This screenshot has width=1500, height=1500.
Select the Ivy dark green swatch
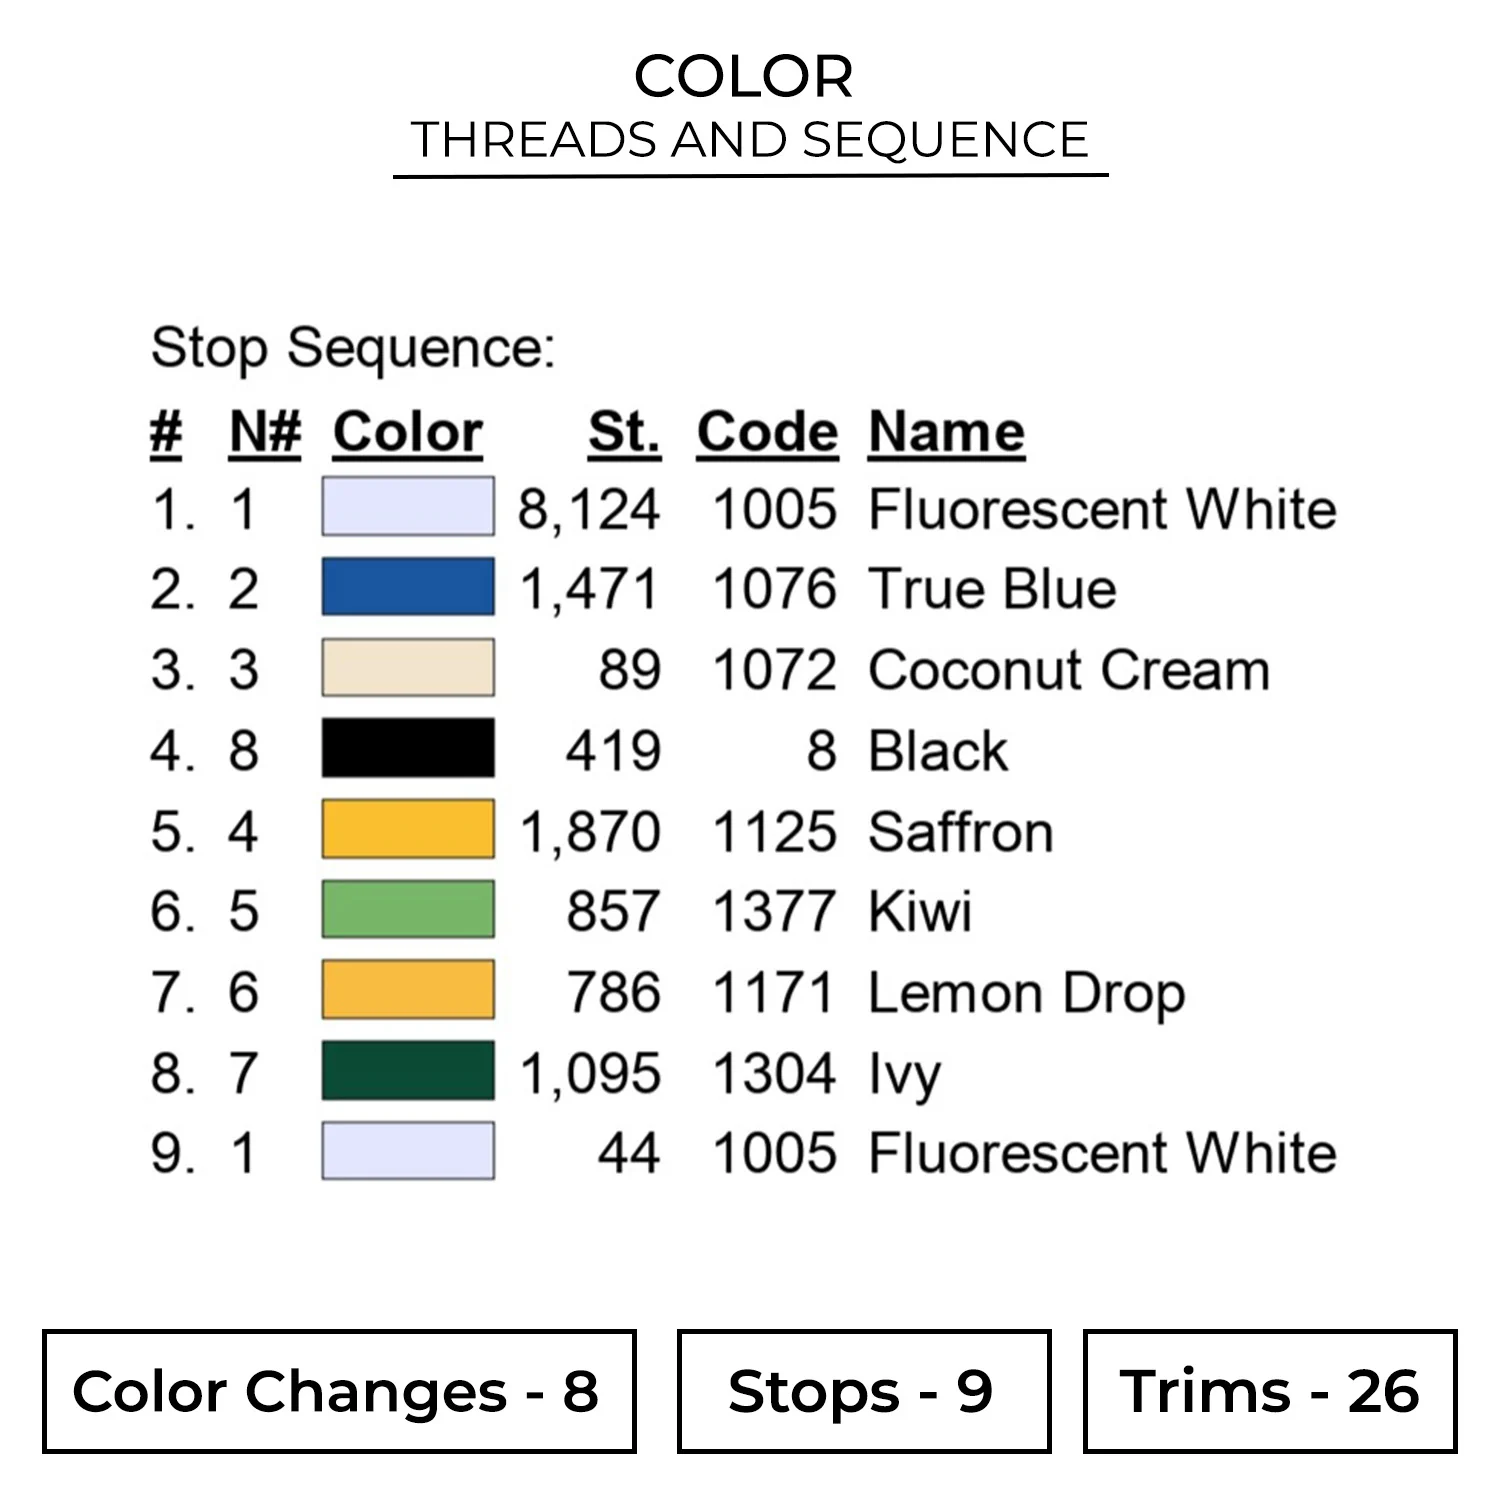click(x=408, y=1071)
